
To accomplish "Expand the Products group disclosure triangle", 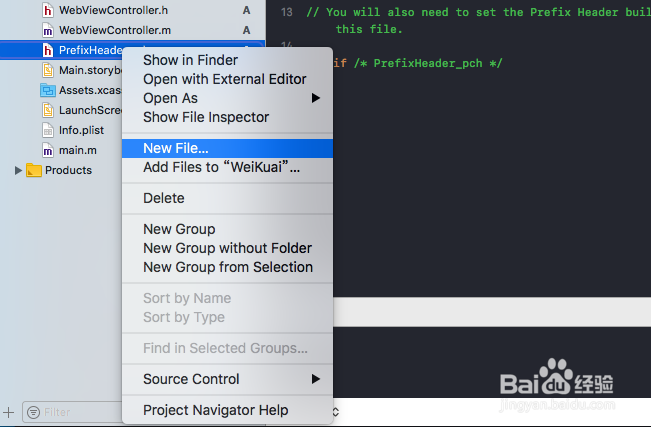I will (x=18, y=170).
